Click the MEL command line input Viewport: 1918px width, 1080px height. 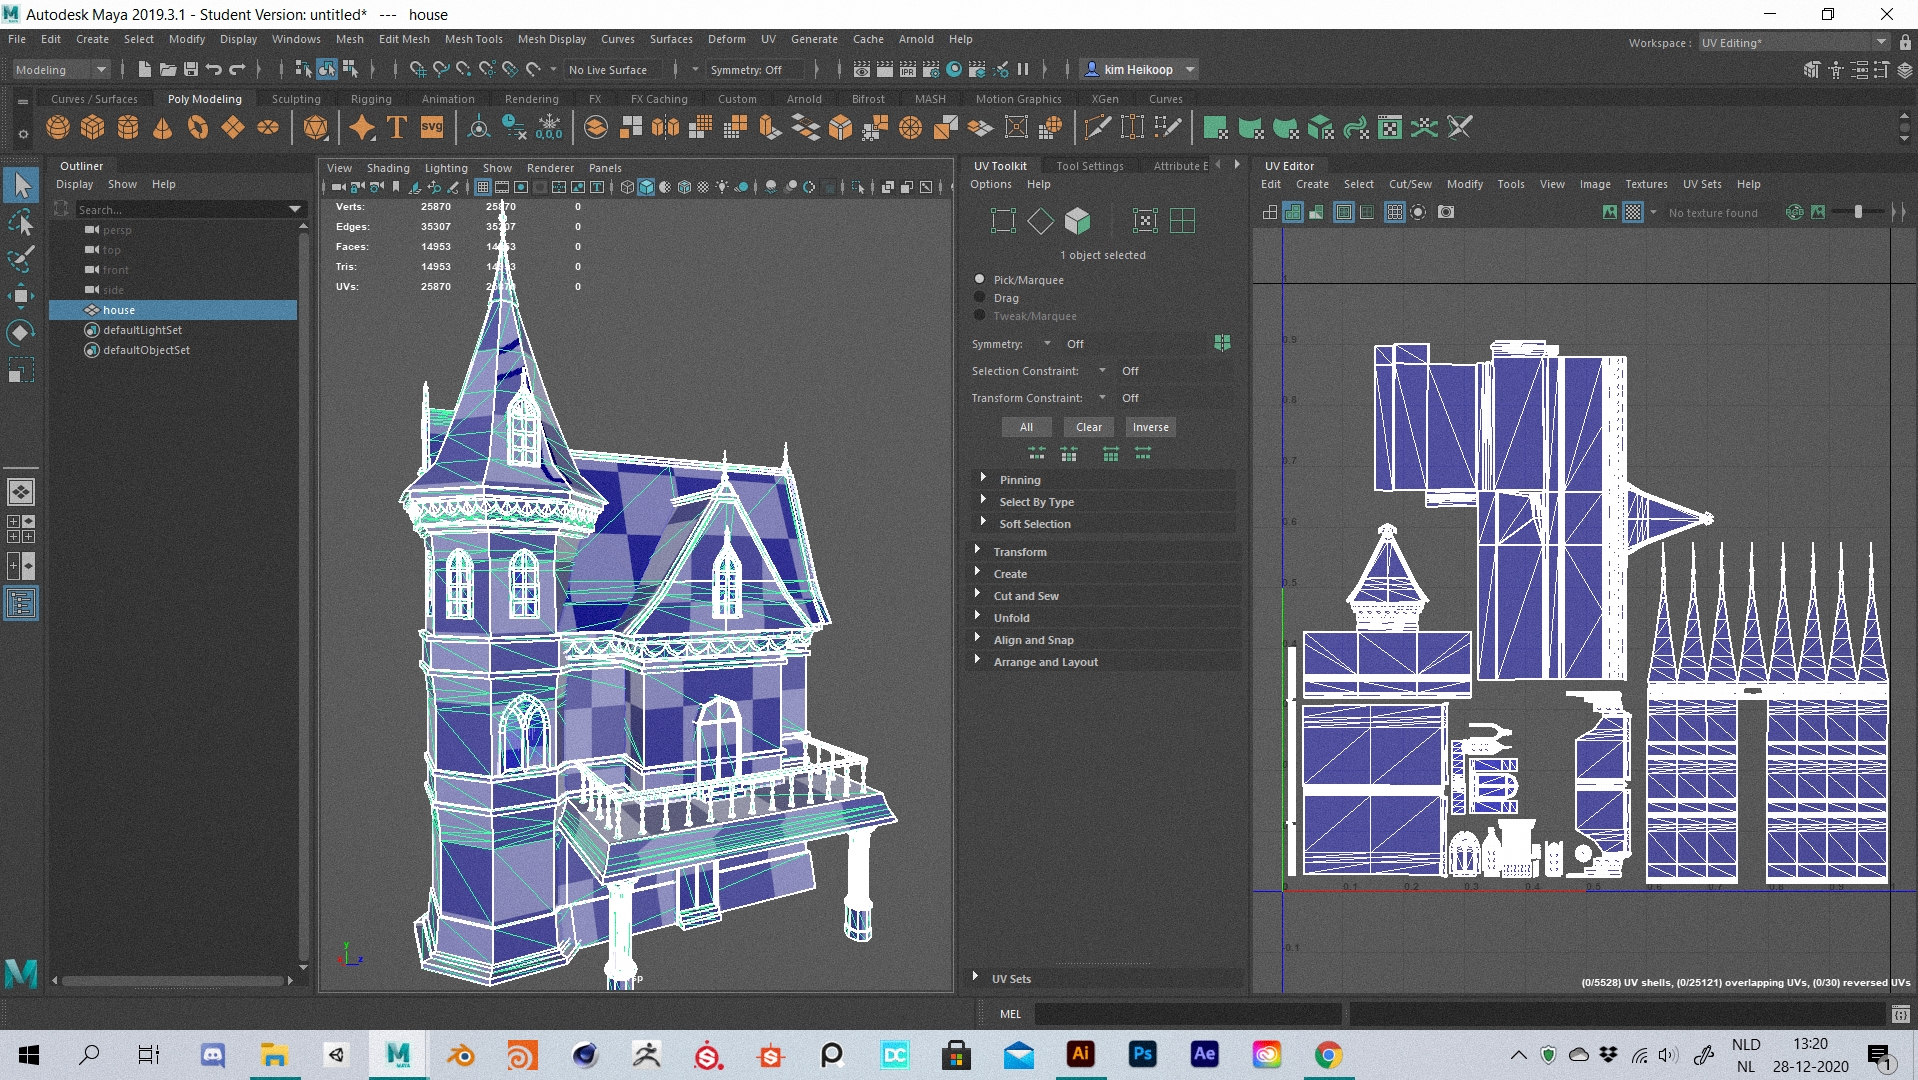coord(1187,1014)
